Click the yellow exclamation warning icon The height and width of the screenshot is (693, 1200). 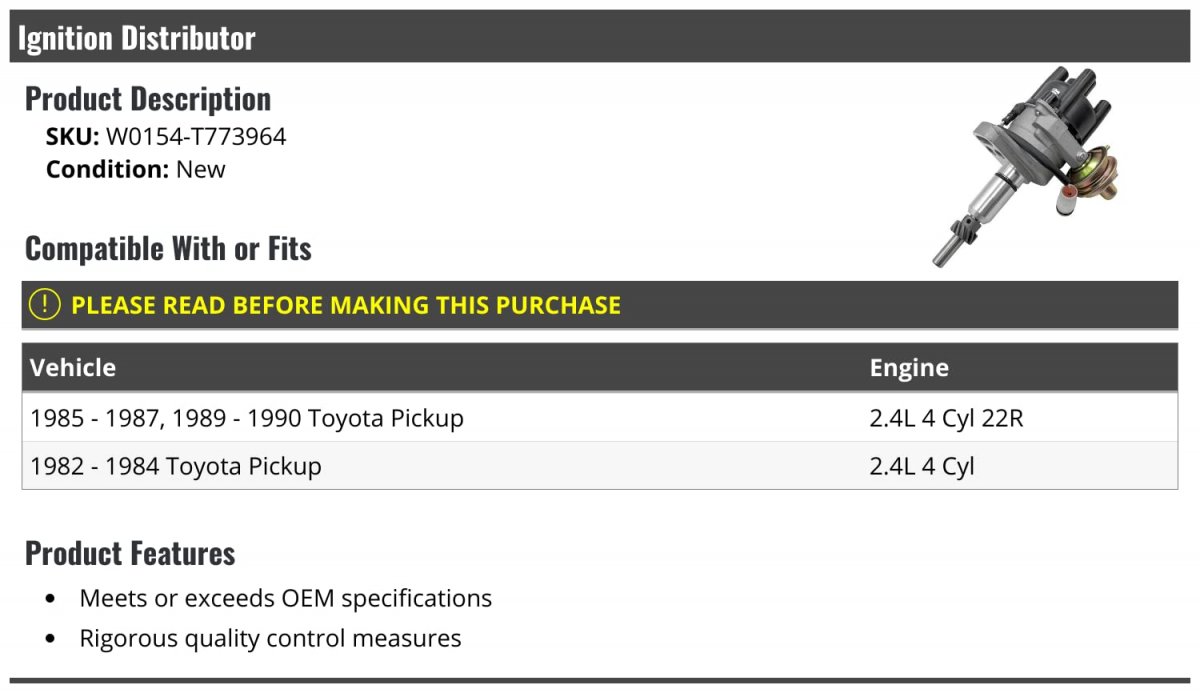[x=44, y=305]
